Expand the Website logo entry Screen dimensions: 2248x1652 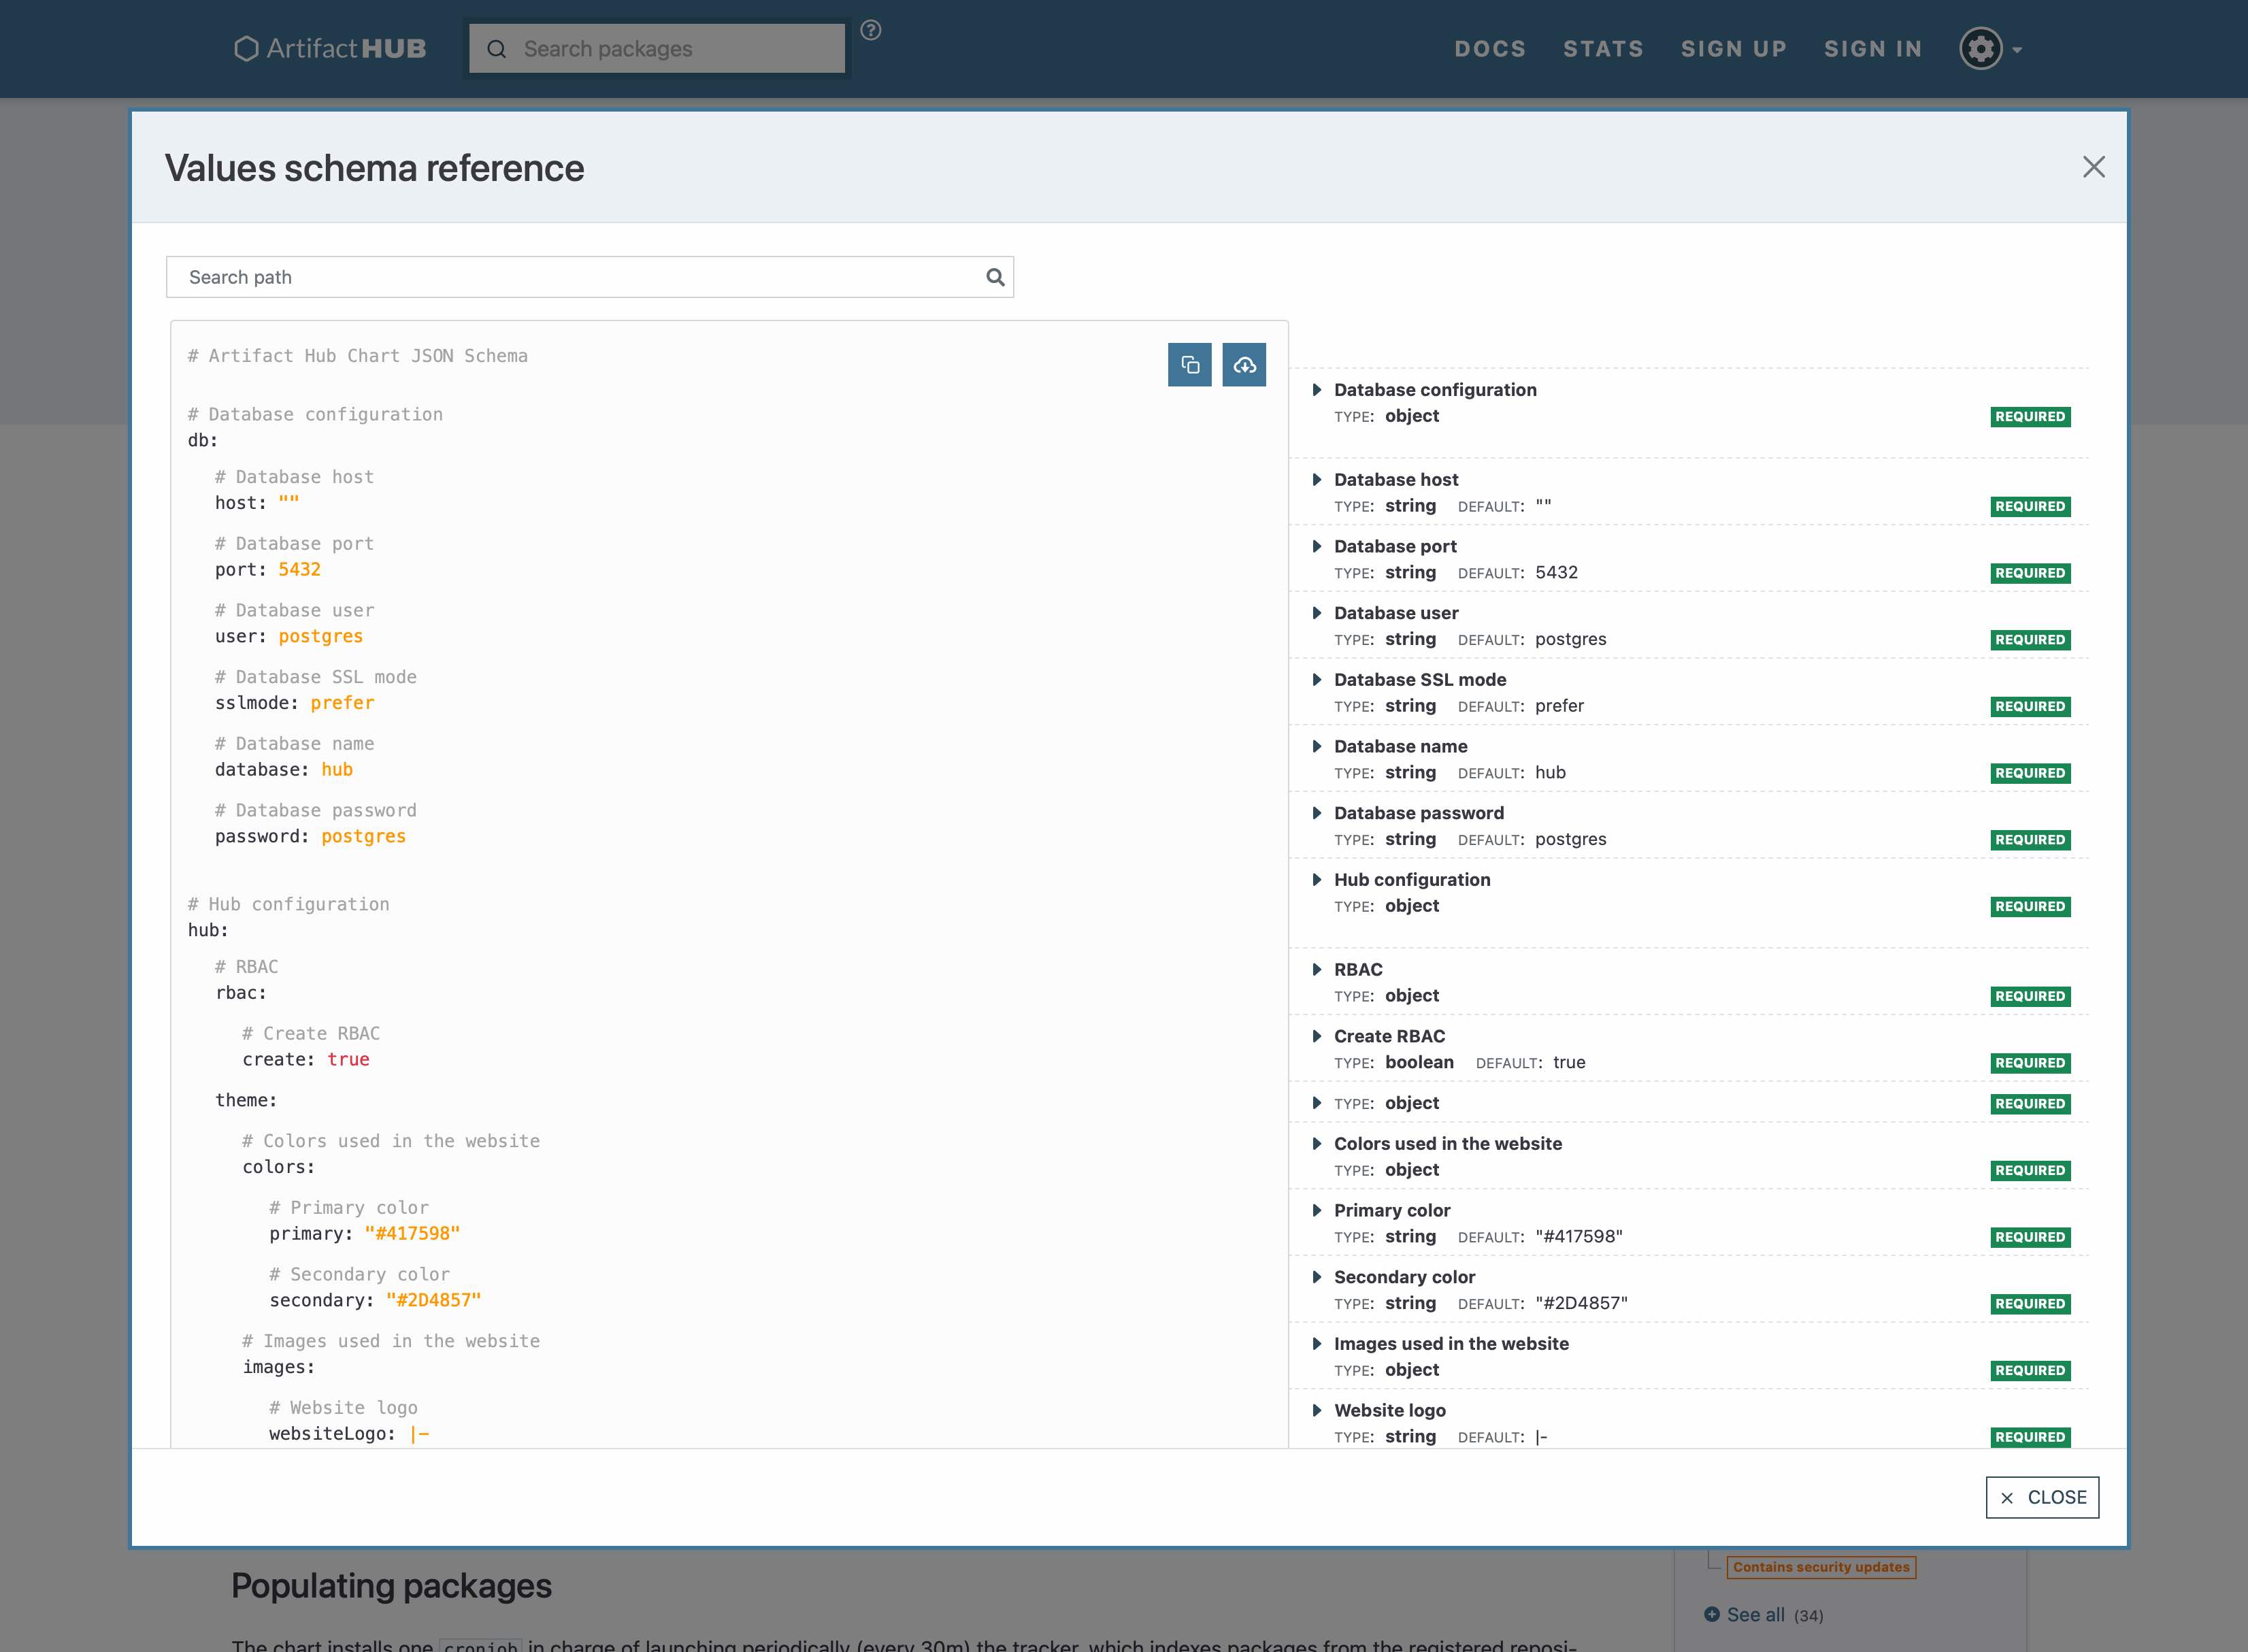point(1317,1410)
